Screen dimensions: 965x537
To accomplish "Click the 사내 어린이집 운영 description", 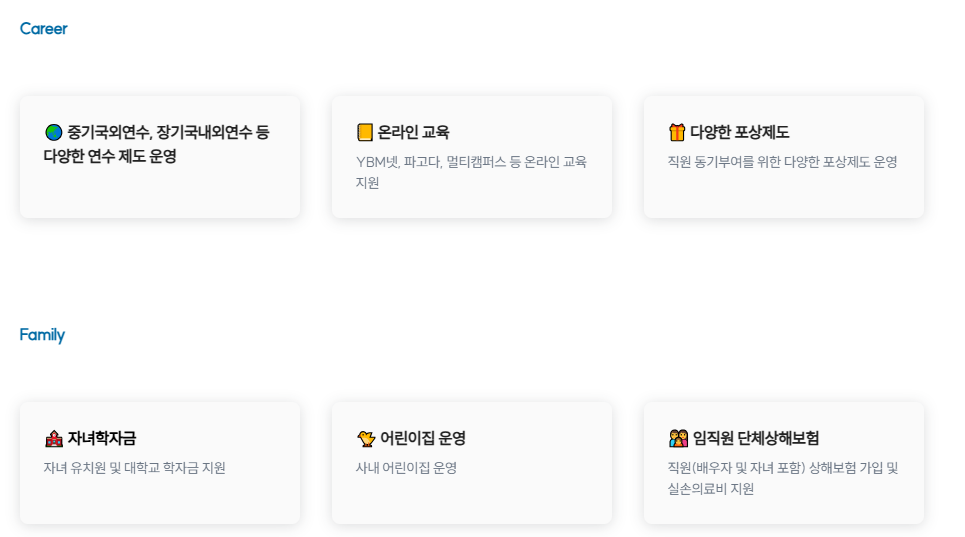I will click(406, 468).
